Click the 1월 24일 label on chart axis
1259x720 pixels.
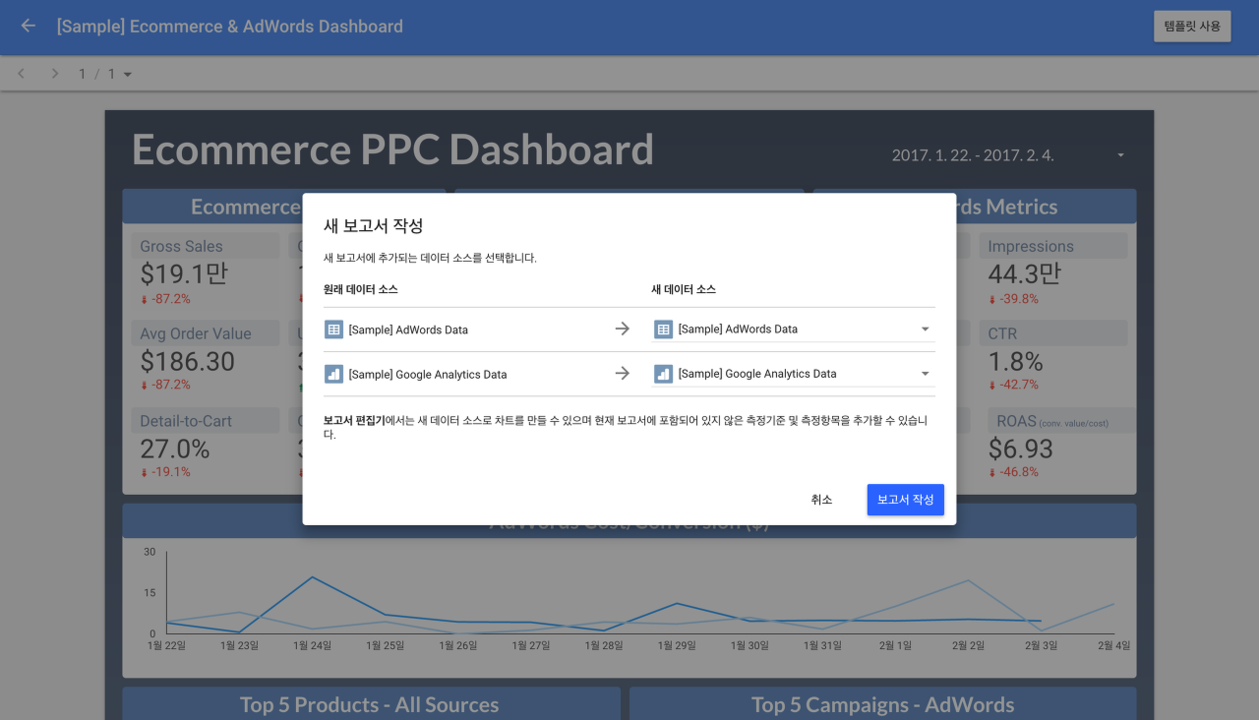(312, 646)
